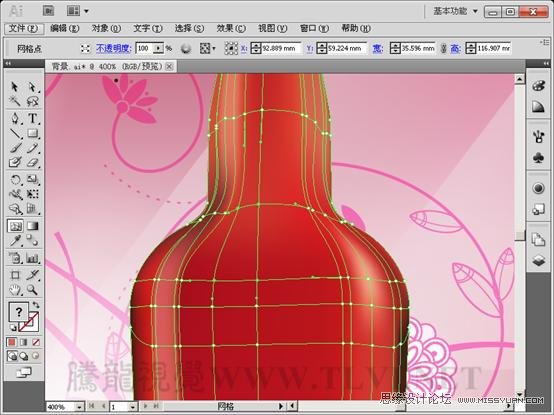This screenshot has height=415, width=554.
Task: Launch Adobe Bridge via Br icon
Action: tap(48, 11)
